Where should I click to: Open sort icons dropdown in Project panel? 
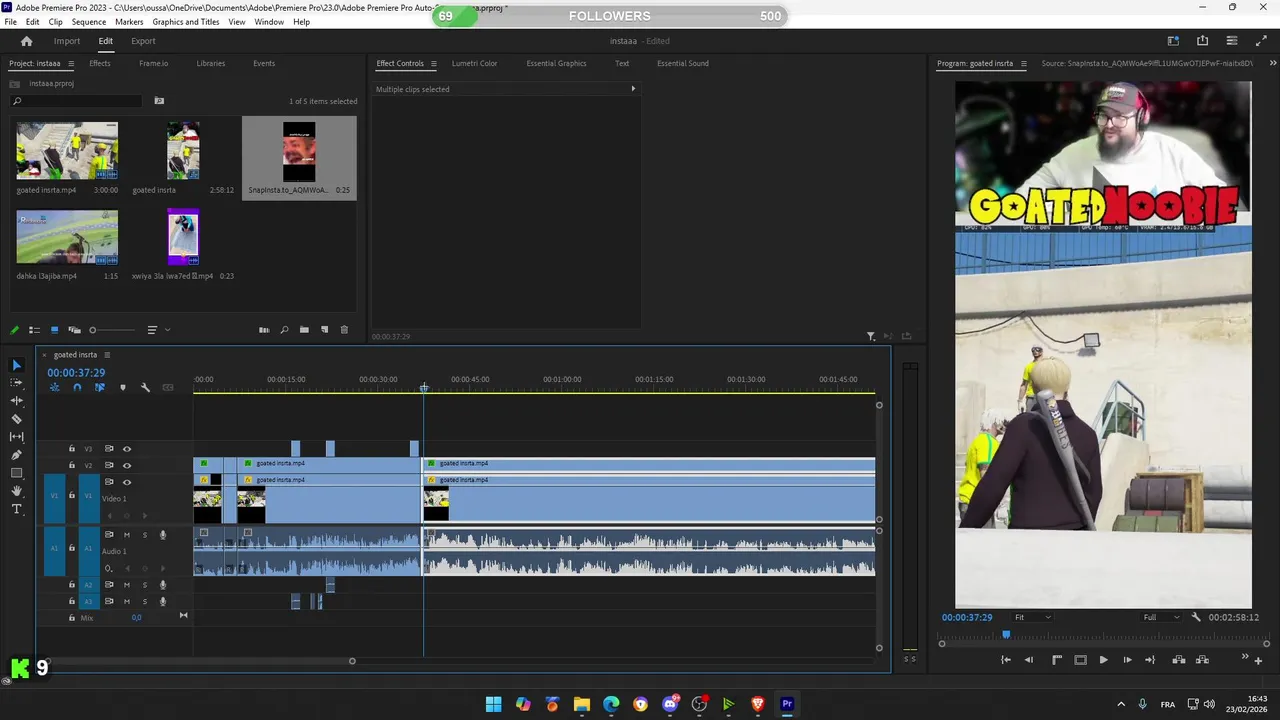[158, 330]
